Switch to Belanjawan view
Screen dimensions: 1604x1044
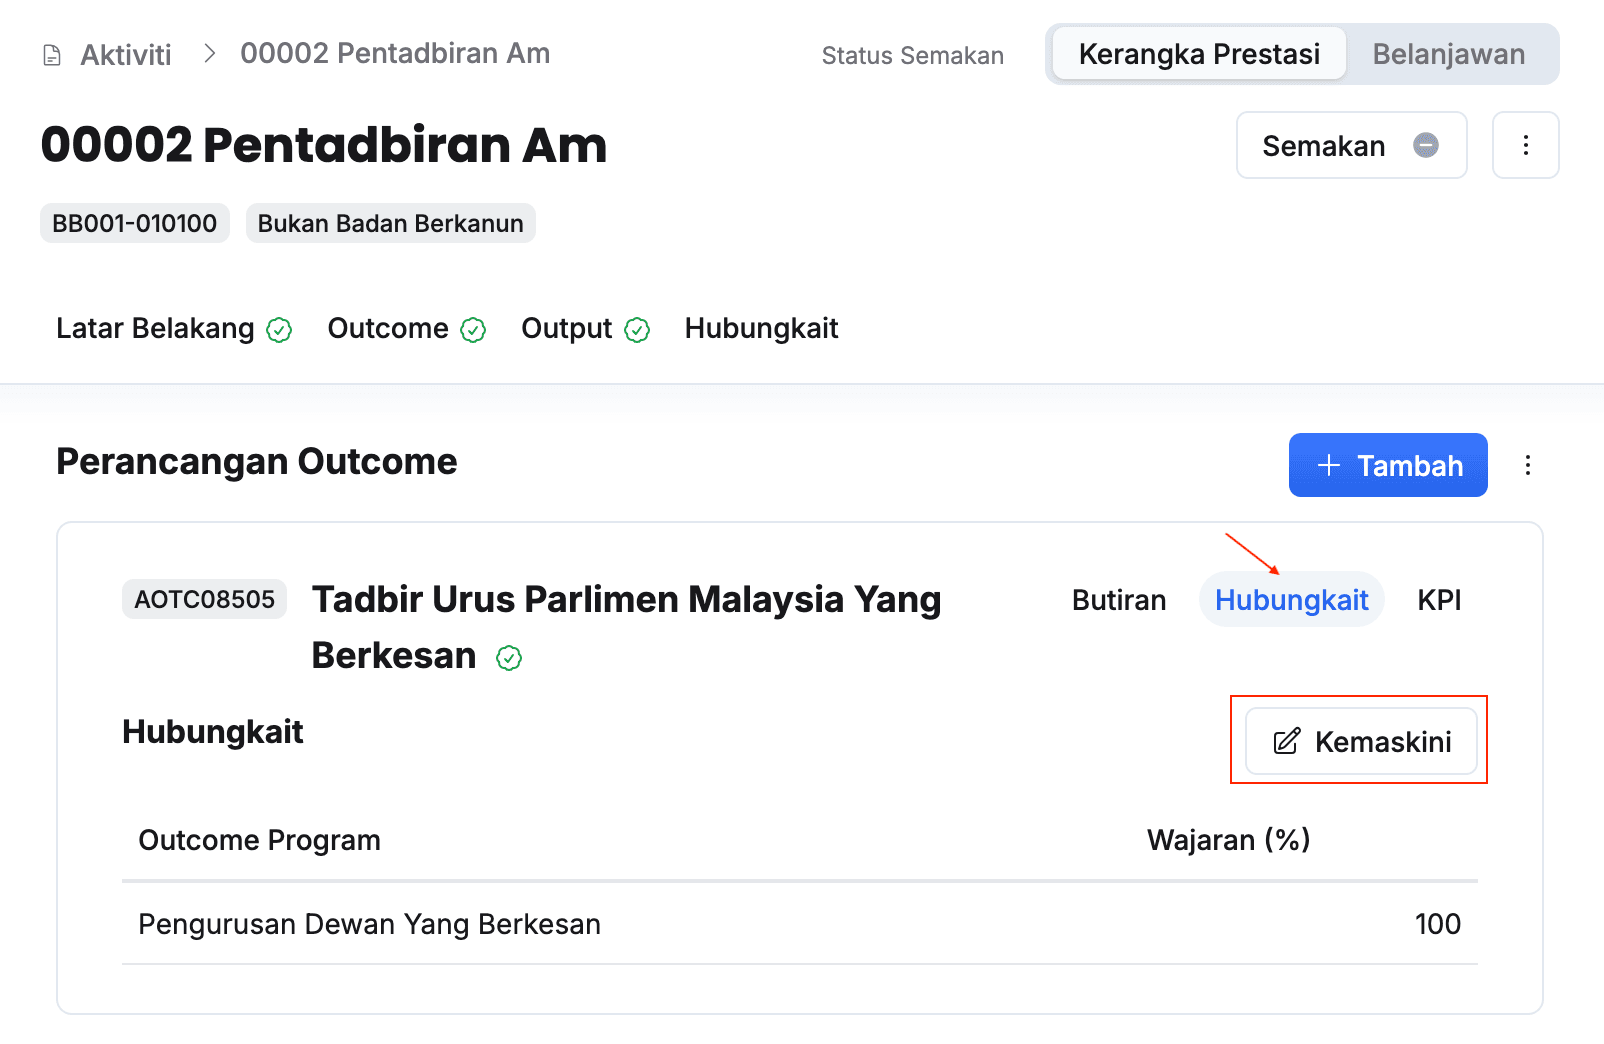pyautogui.click(x=1448, y=54)
